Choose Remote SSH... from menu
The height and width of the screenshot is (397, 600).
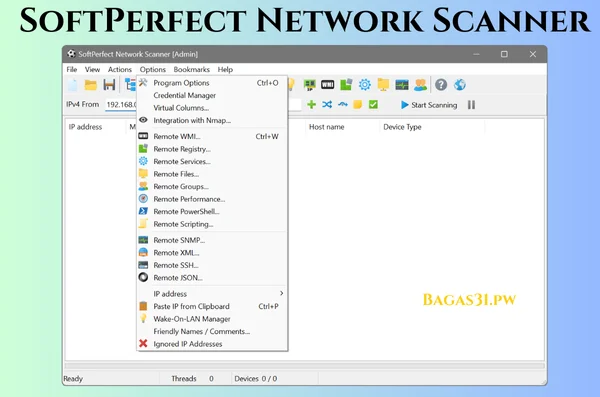pos(212,265)
